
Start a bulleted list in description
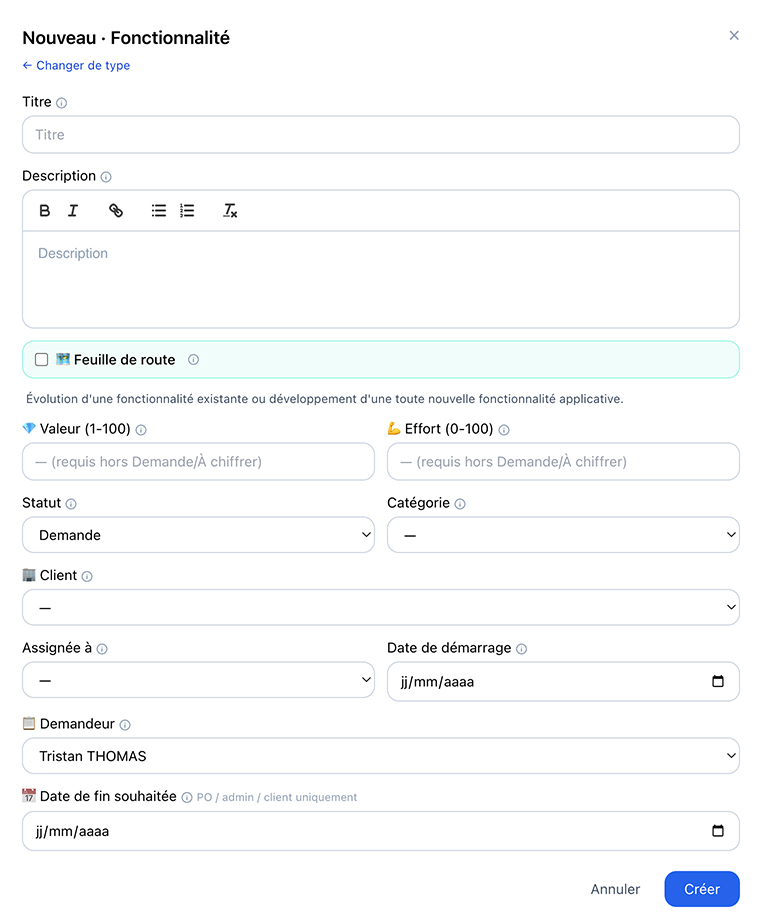pos(159,211)
